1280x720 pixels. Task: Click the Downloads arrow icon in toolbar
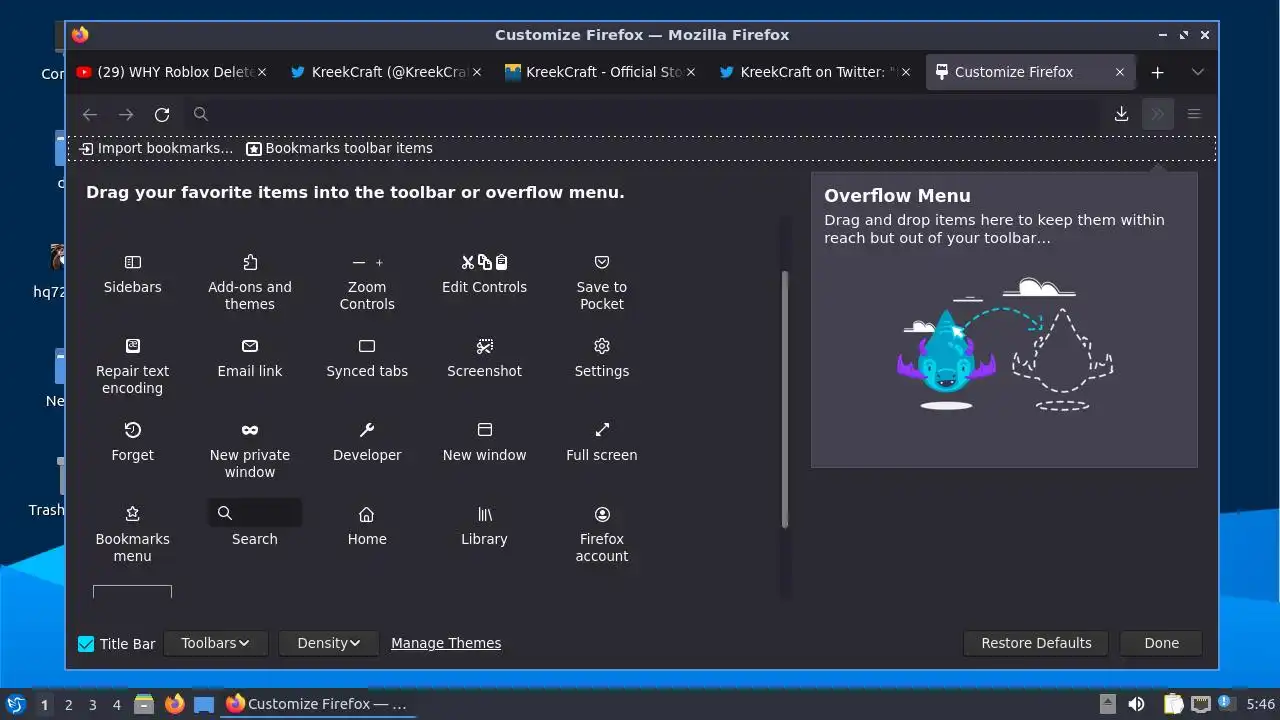[1121, 114]
